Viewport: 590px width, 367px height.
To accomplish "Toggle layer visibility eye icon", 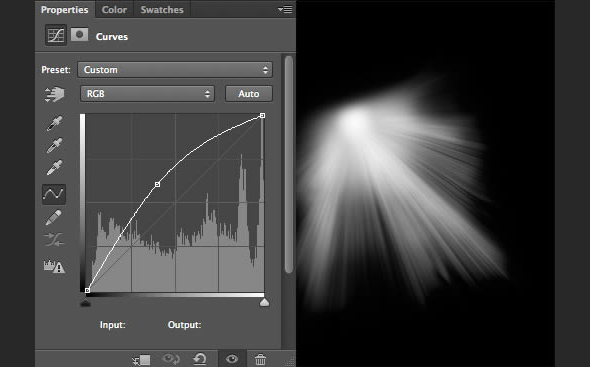I will [232, 359].
